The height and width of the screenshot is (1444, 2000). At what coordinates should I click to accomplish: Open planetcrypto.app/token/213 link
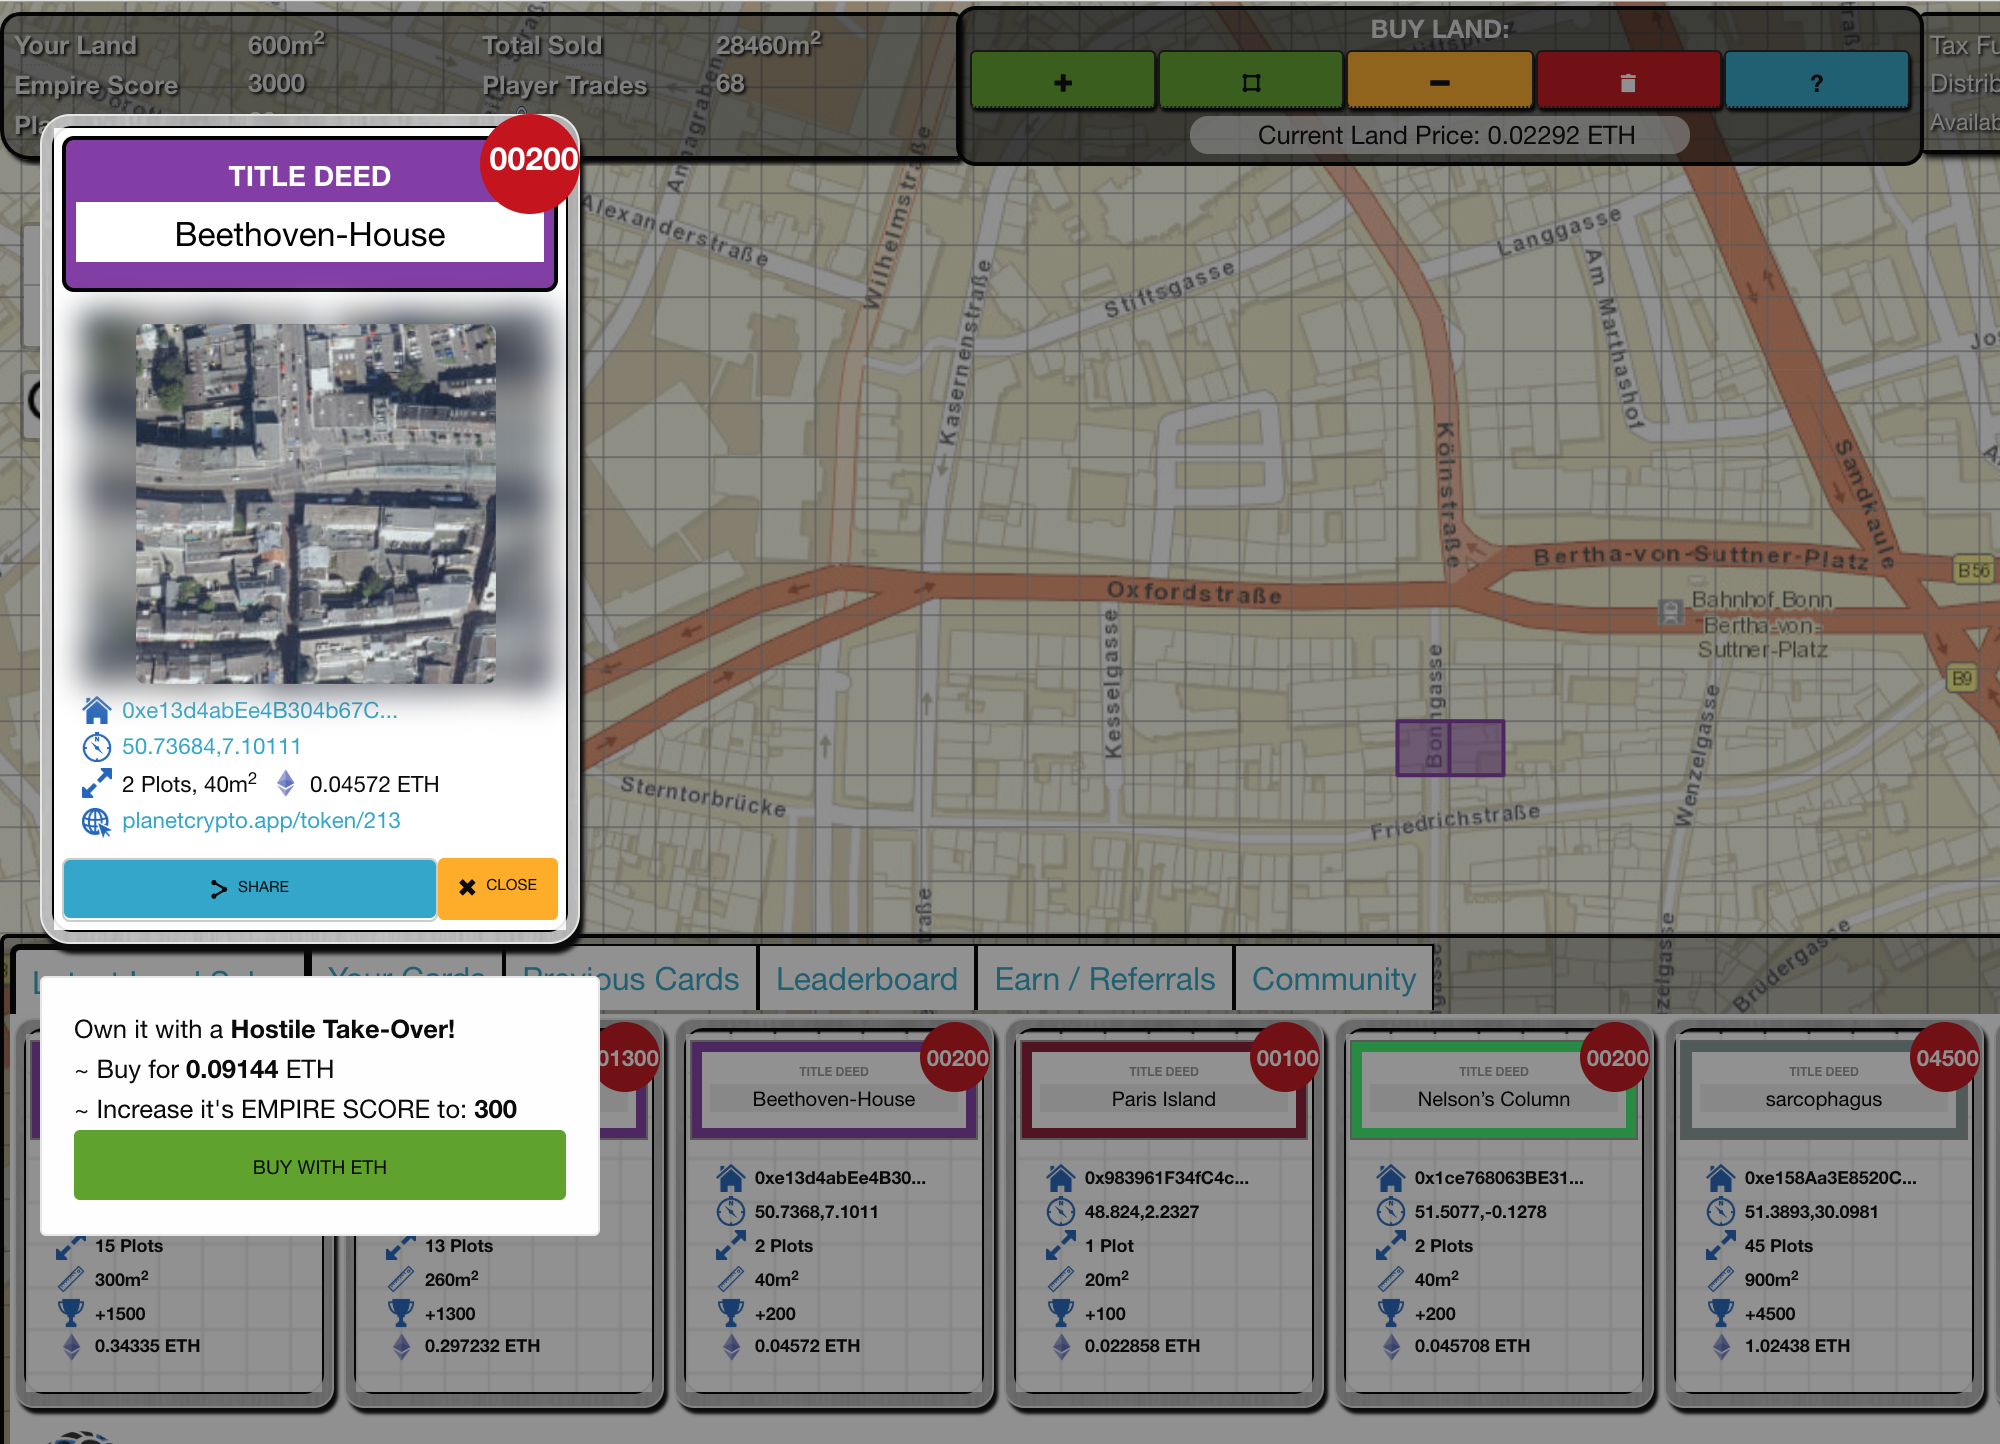[261, 821]
